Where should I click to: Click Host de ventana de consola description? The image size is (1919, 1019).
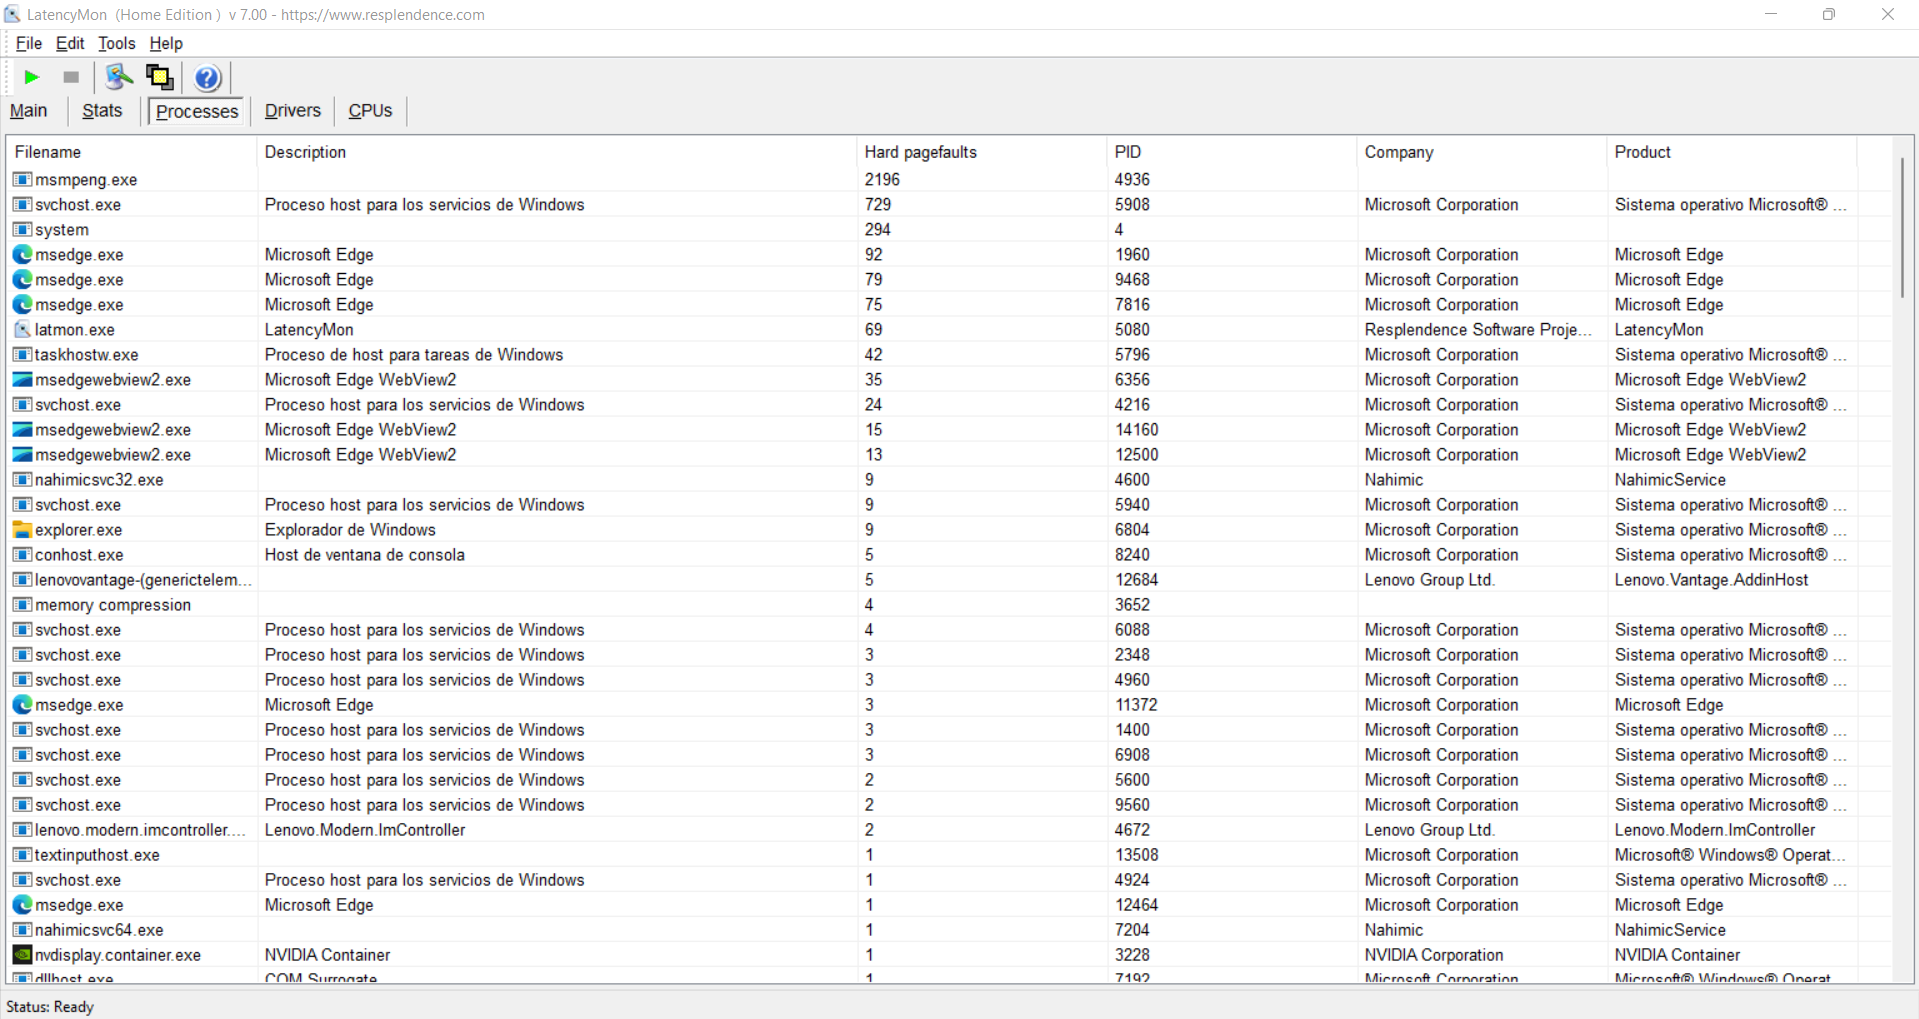pos(365,555)
